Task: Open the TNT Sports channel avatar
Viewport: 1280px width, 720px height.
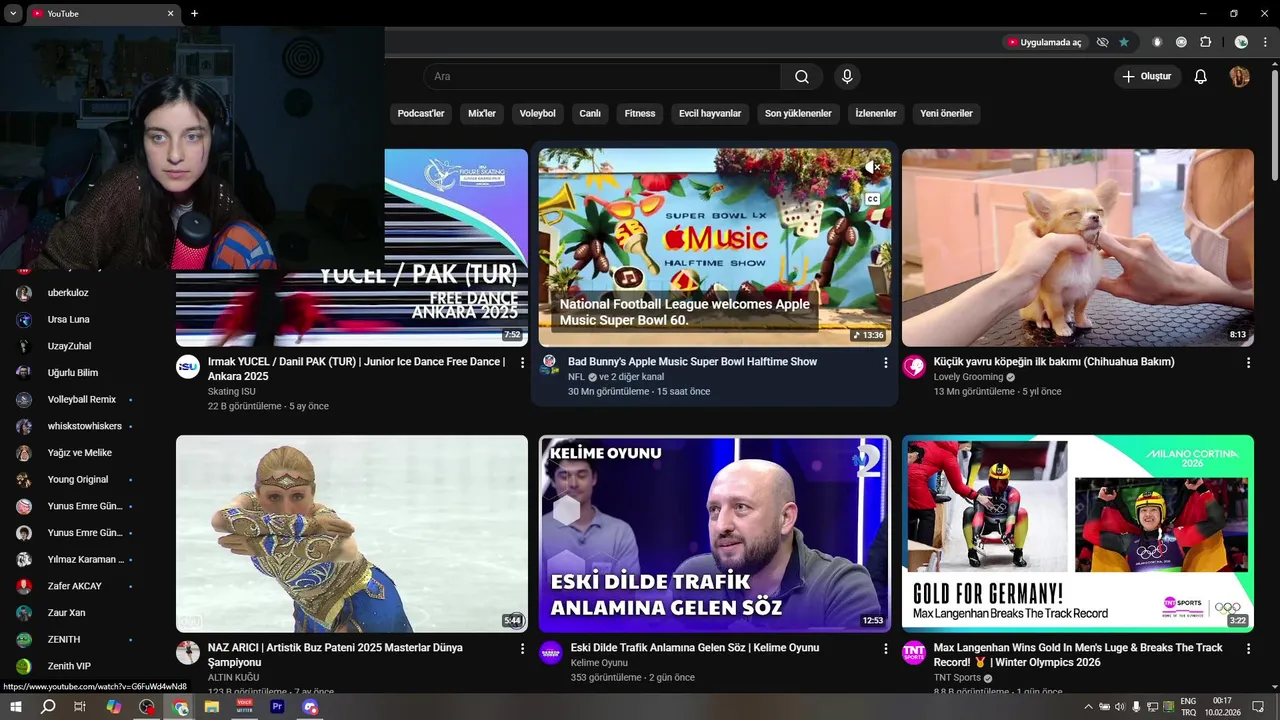Action: point(914,653)
